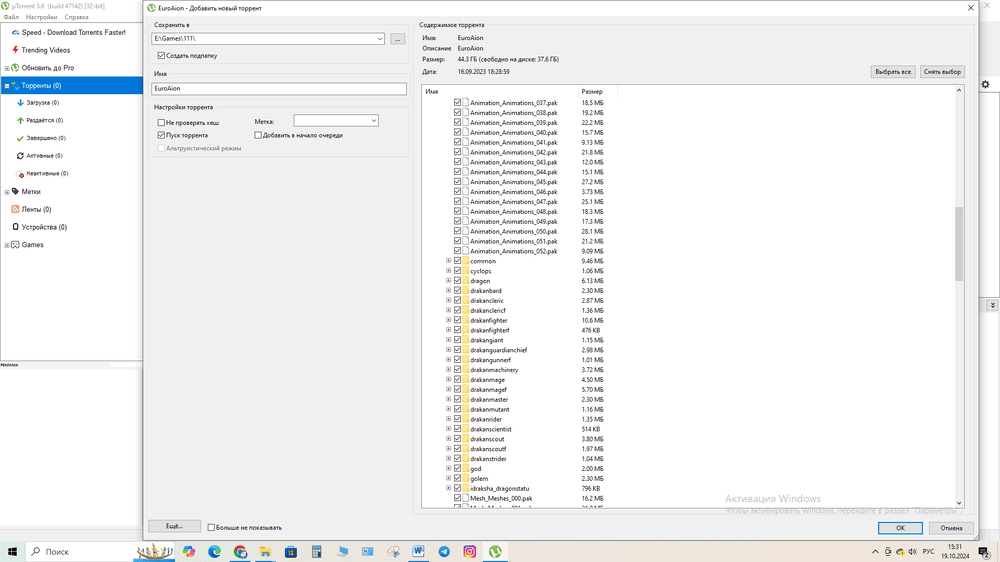Click the Имя field containing EuroAion
The width and height of the screenshot is (1000, 562).
coord(279,89)
